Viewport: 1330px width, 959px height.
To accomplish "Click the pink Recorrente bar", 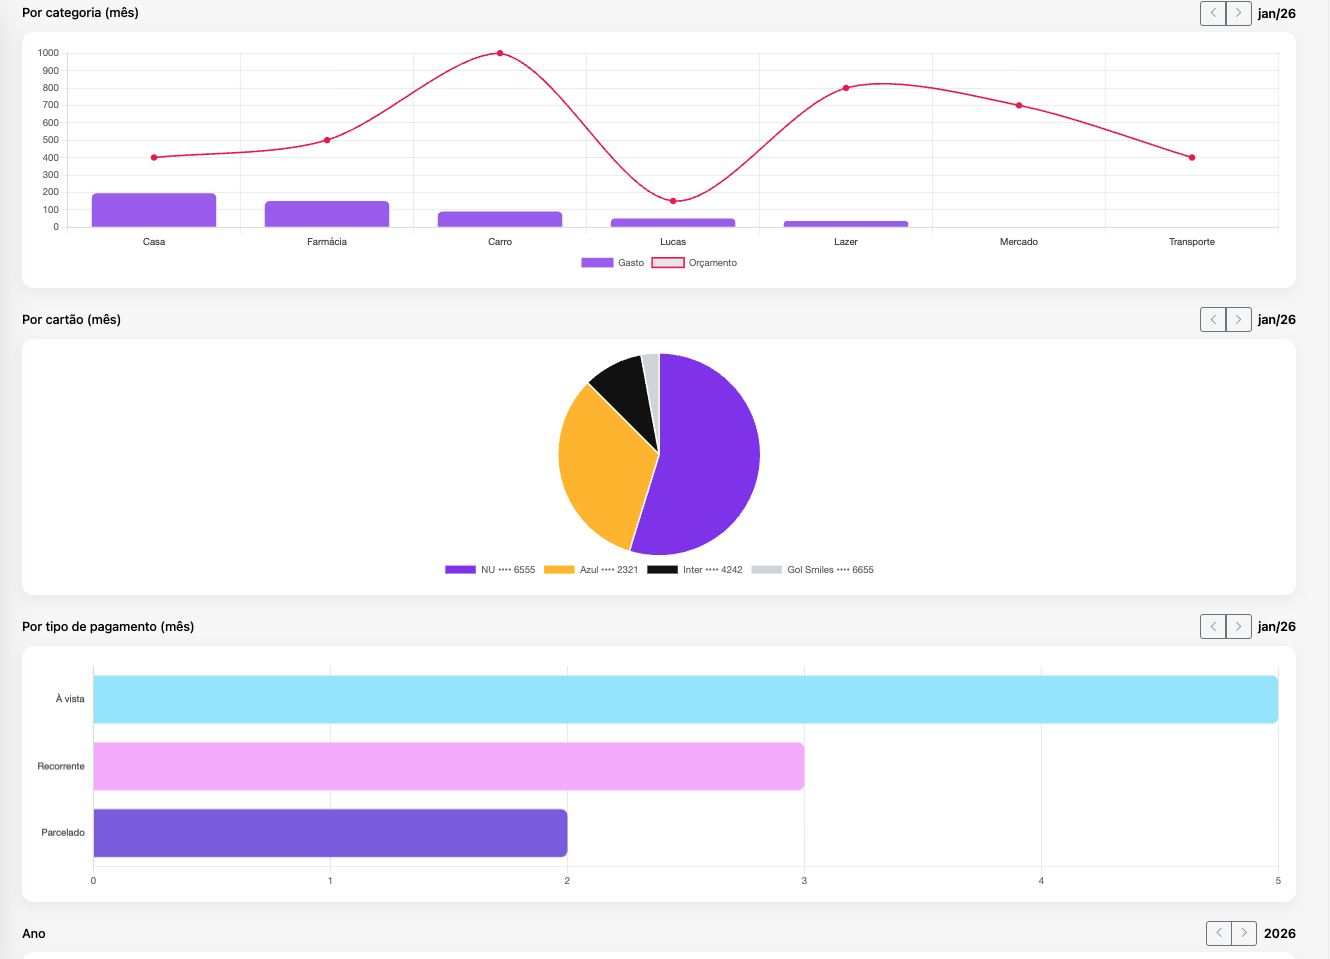I will (448, 766).
